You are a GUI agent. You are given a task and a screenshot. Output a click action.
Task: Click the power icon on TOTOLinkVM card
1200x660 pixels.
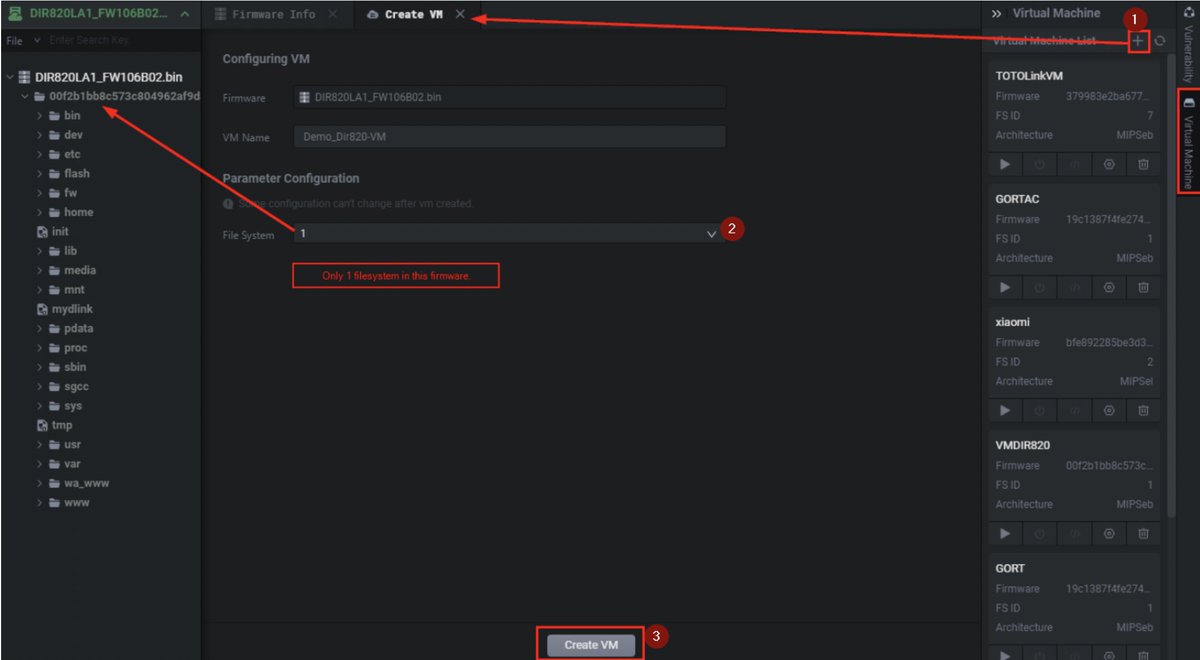1040,164
